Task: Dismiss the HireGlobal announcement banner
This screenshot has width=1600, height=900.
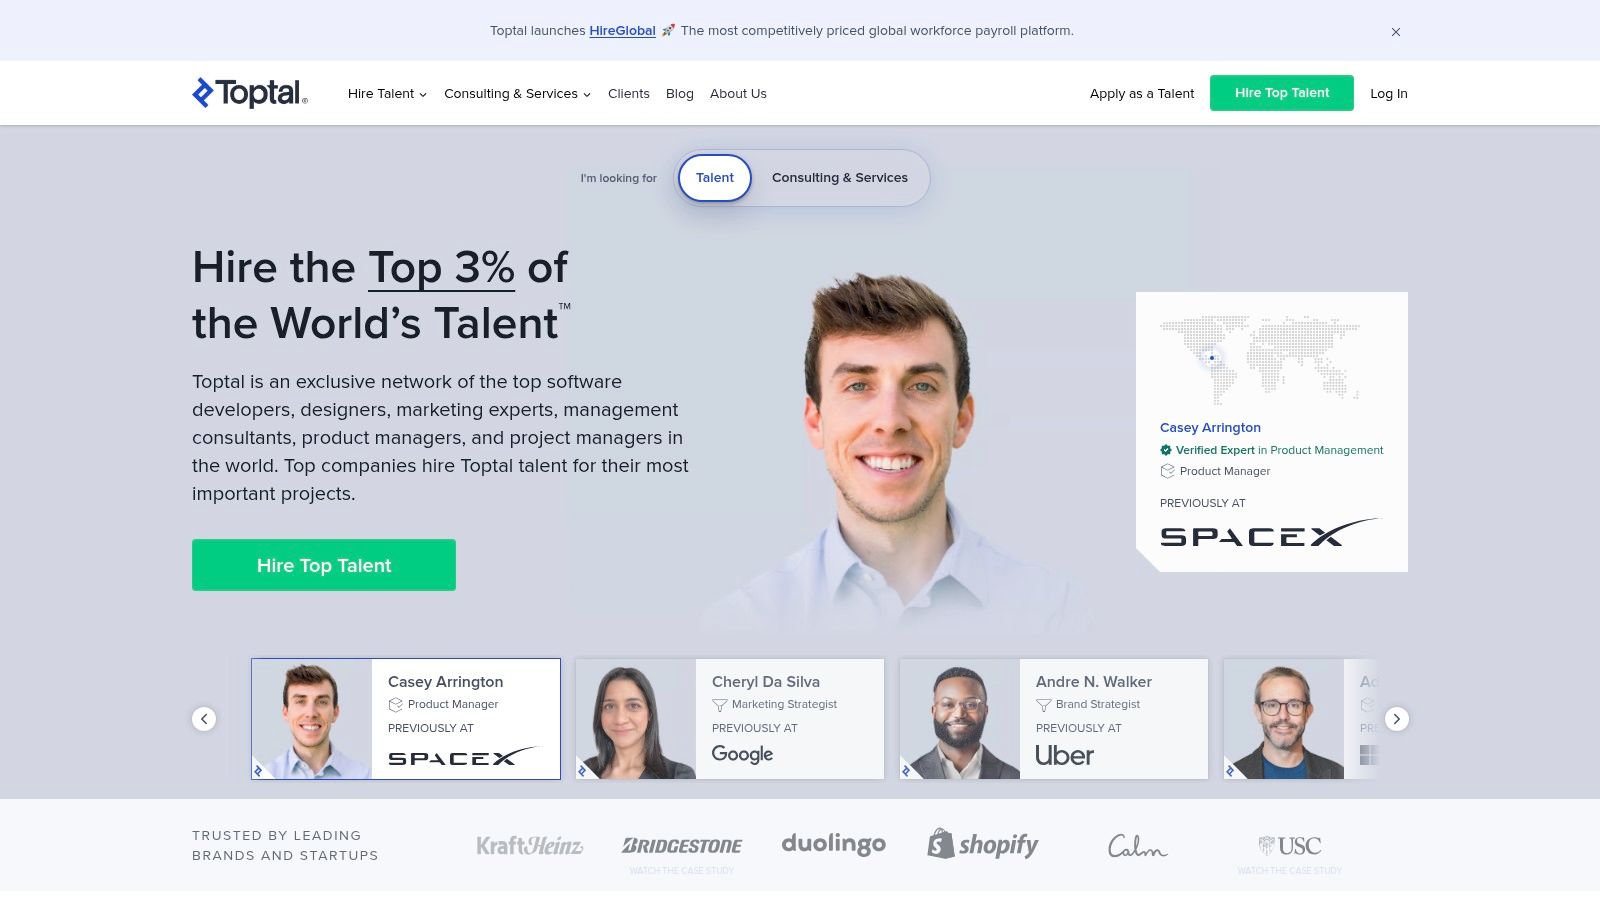Action: click(x=1396, y=32)
